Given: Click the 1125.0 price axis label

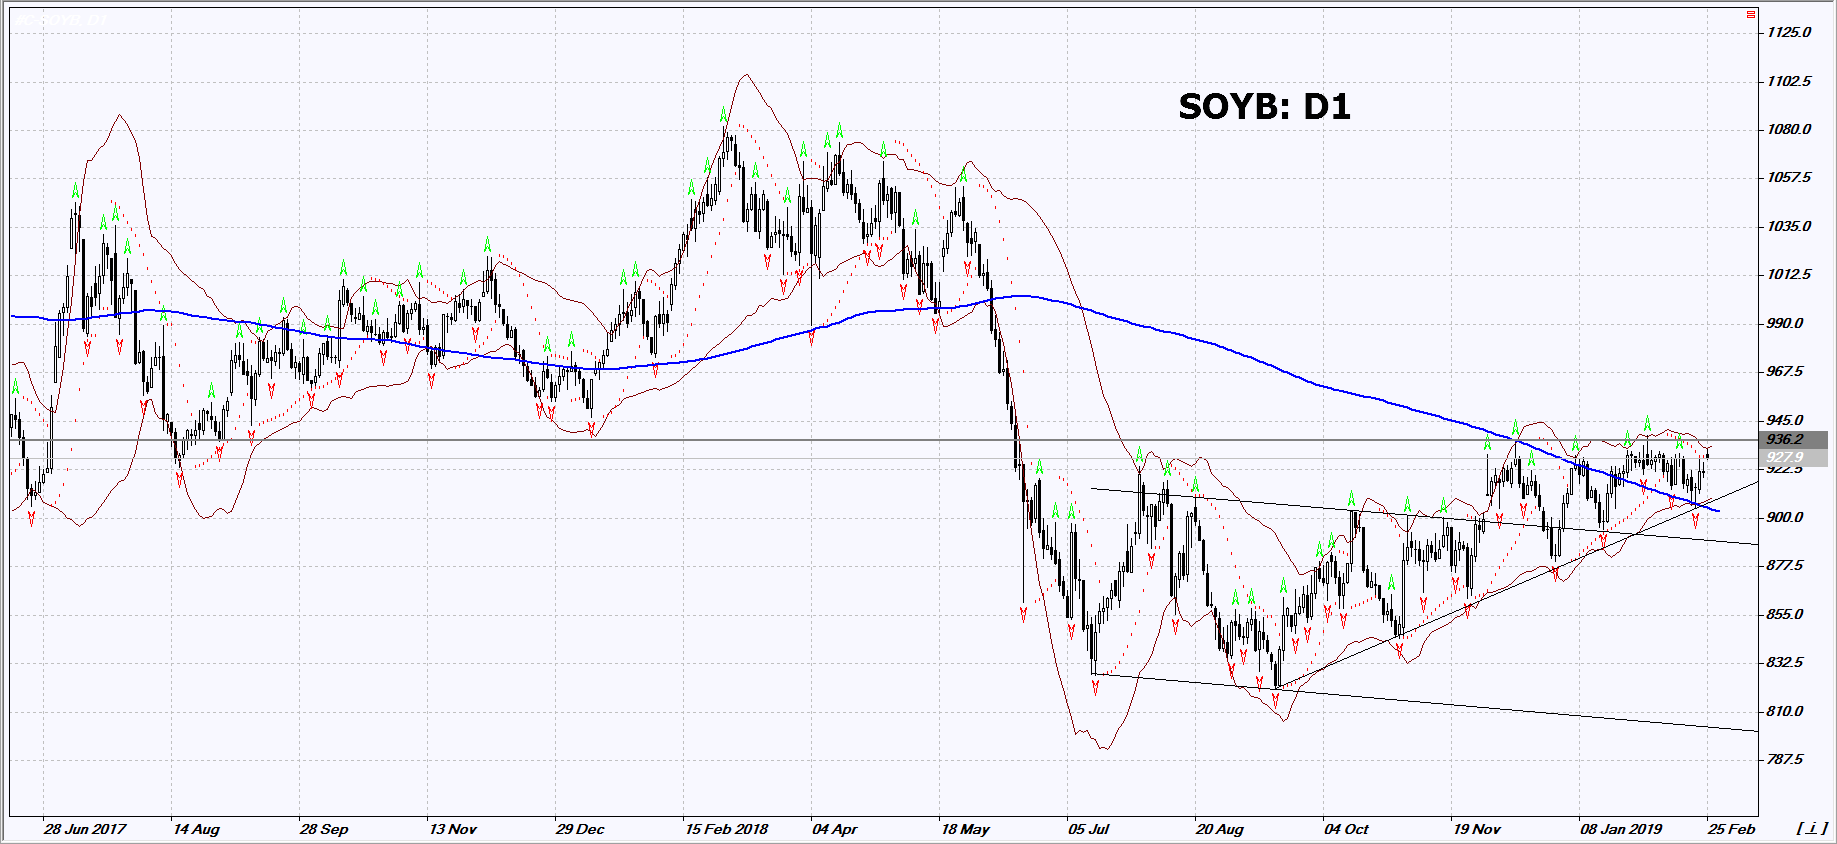Looking at the screenshot, I should point(1789,32).
